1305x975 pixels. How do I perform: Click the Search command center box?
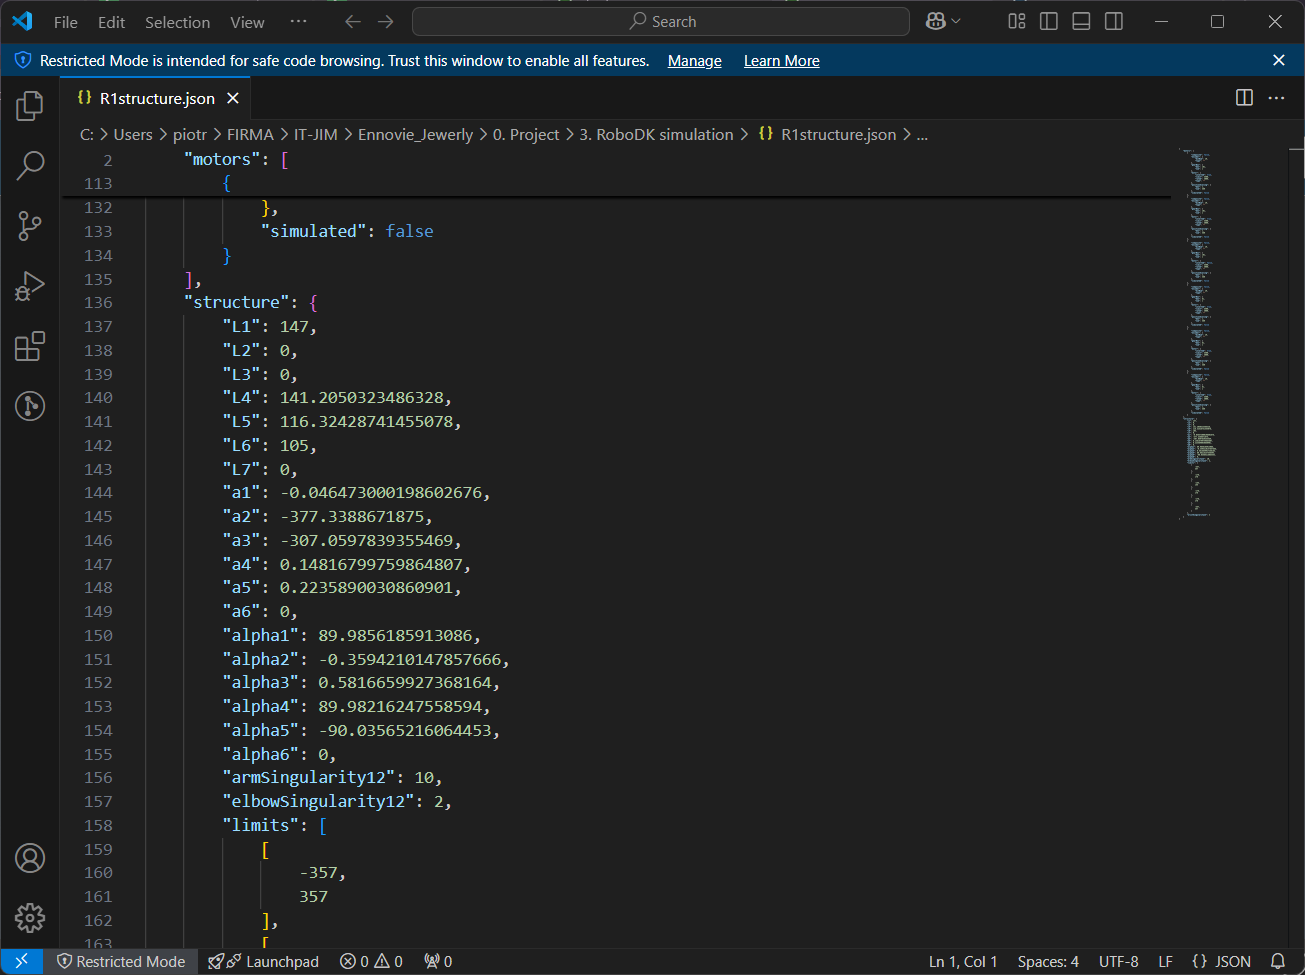661,22
